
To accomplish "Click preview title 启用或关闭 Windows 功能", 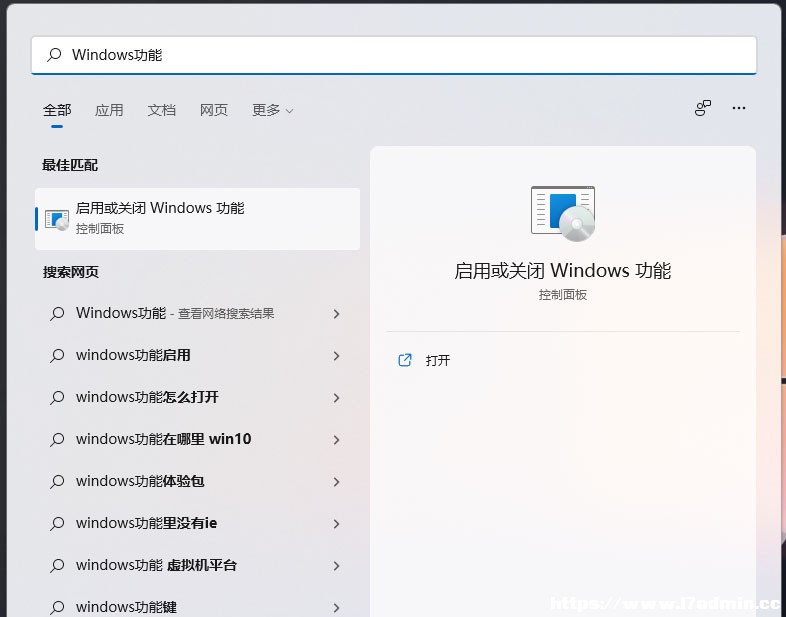I will (562, 271).
